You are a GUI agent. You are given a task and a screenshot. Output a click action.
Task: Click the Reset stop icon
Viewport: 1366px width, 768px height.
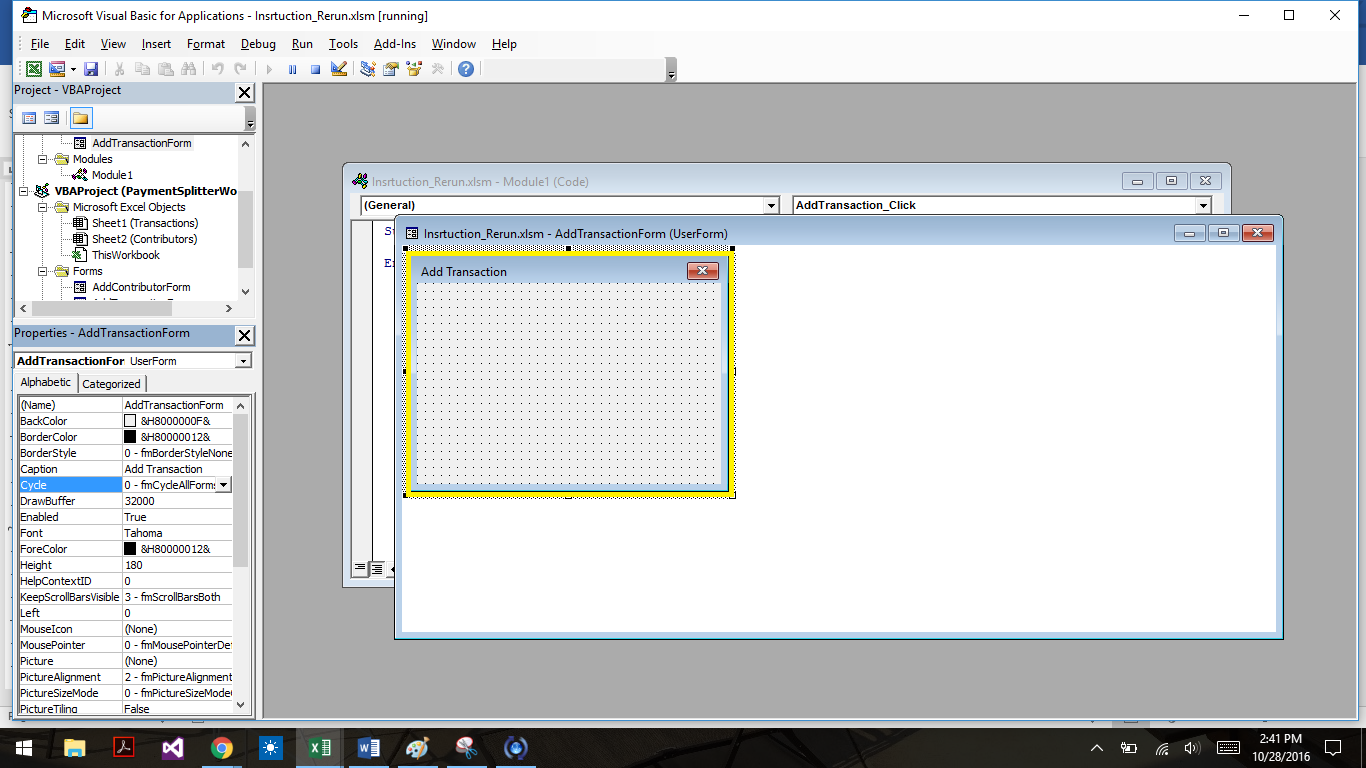click(x=315, y=69)
